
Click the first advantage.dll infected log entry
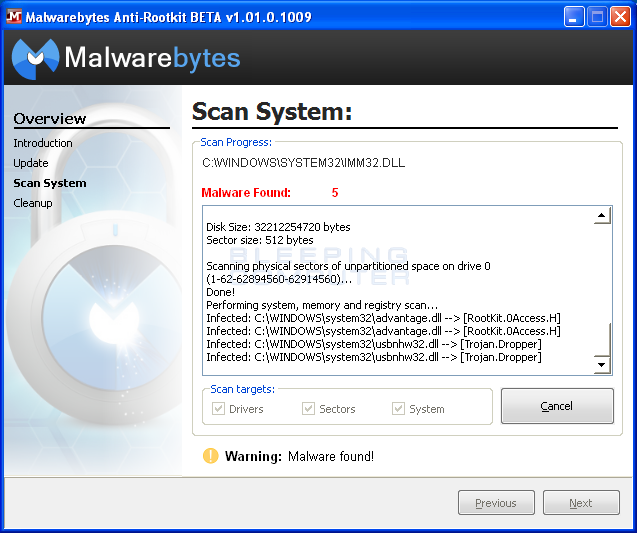tap(383, 318)
